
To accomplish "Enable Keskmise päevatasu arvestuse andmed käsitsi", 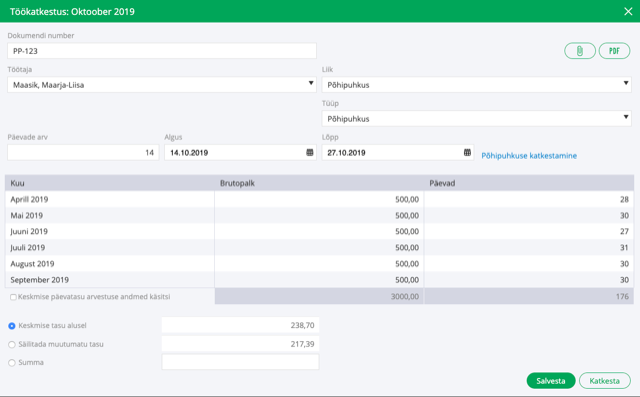I will 13,297.
